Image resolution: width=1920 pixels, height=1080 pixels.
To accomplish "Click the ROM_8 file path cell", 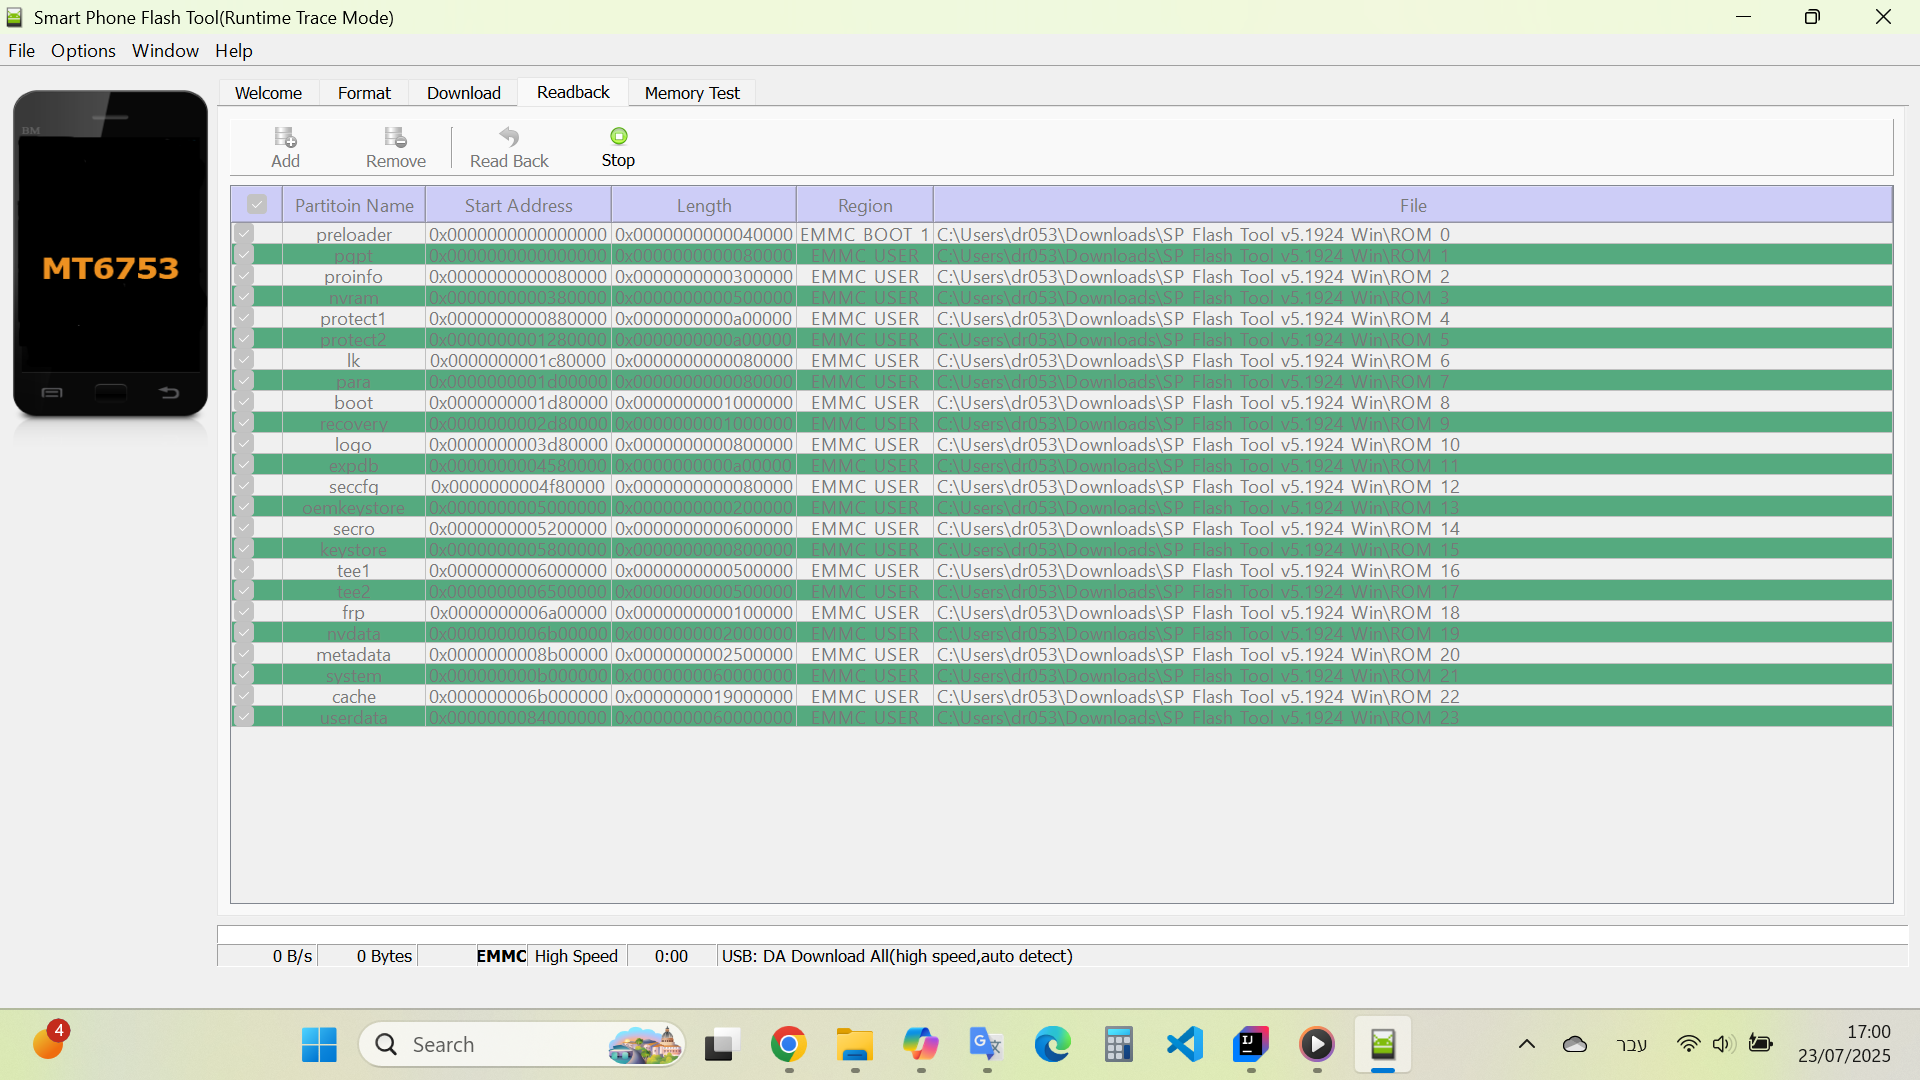I will click(1413, 402).
